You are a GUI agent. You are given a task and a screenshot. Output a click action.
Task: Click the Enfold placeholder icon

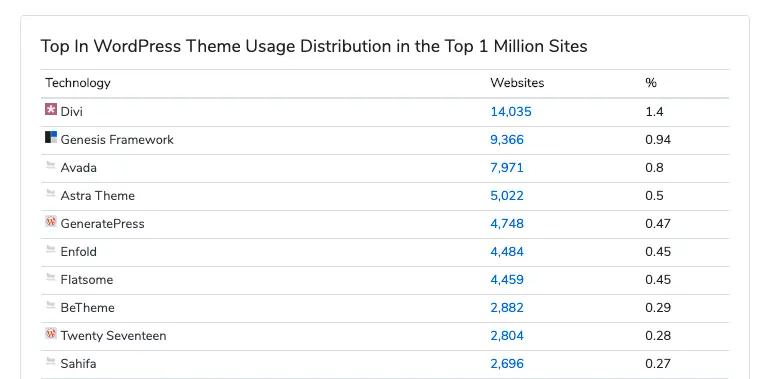pyautogui.click(x=51, y=249)
